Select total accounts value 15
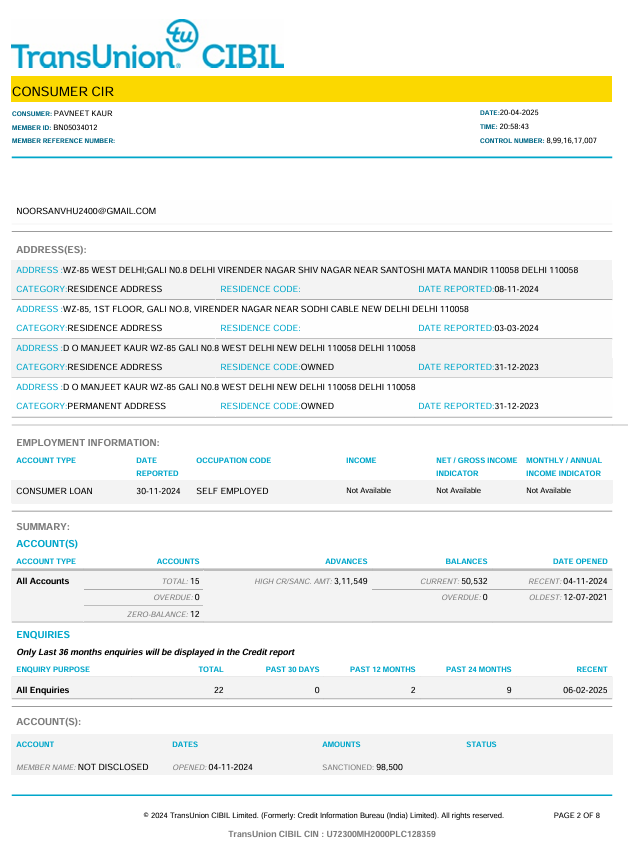Screen dimensions: 628x841 pos(195,581)
